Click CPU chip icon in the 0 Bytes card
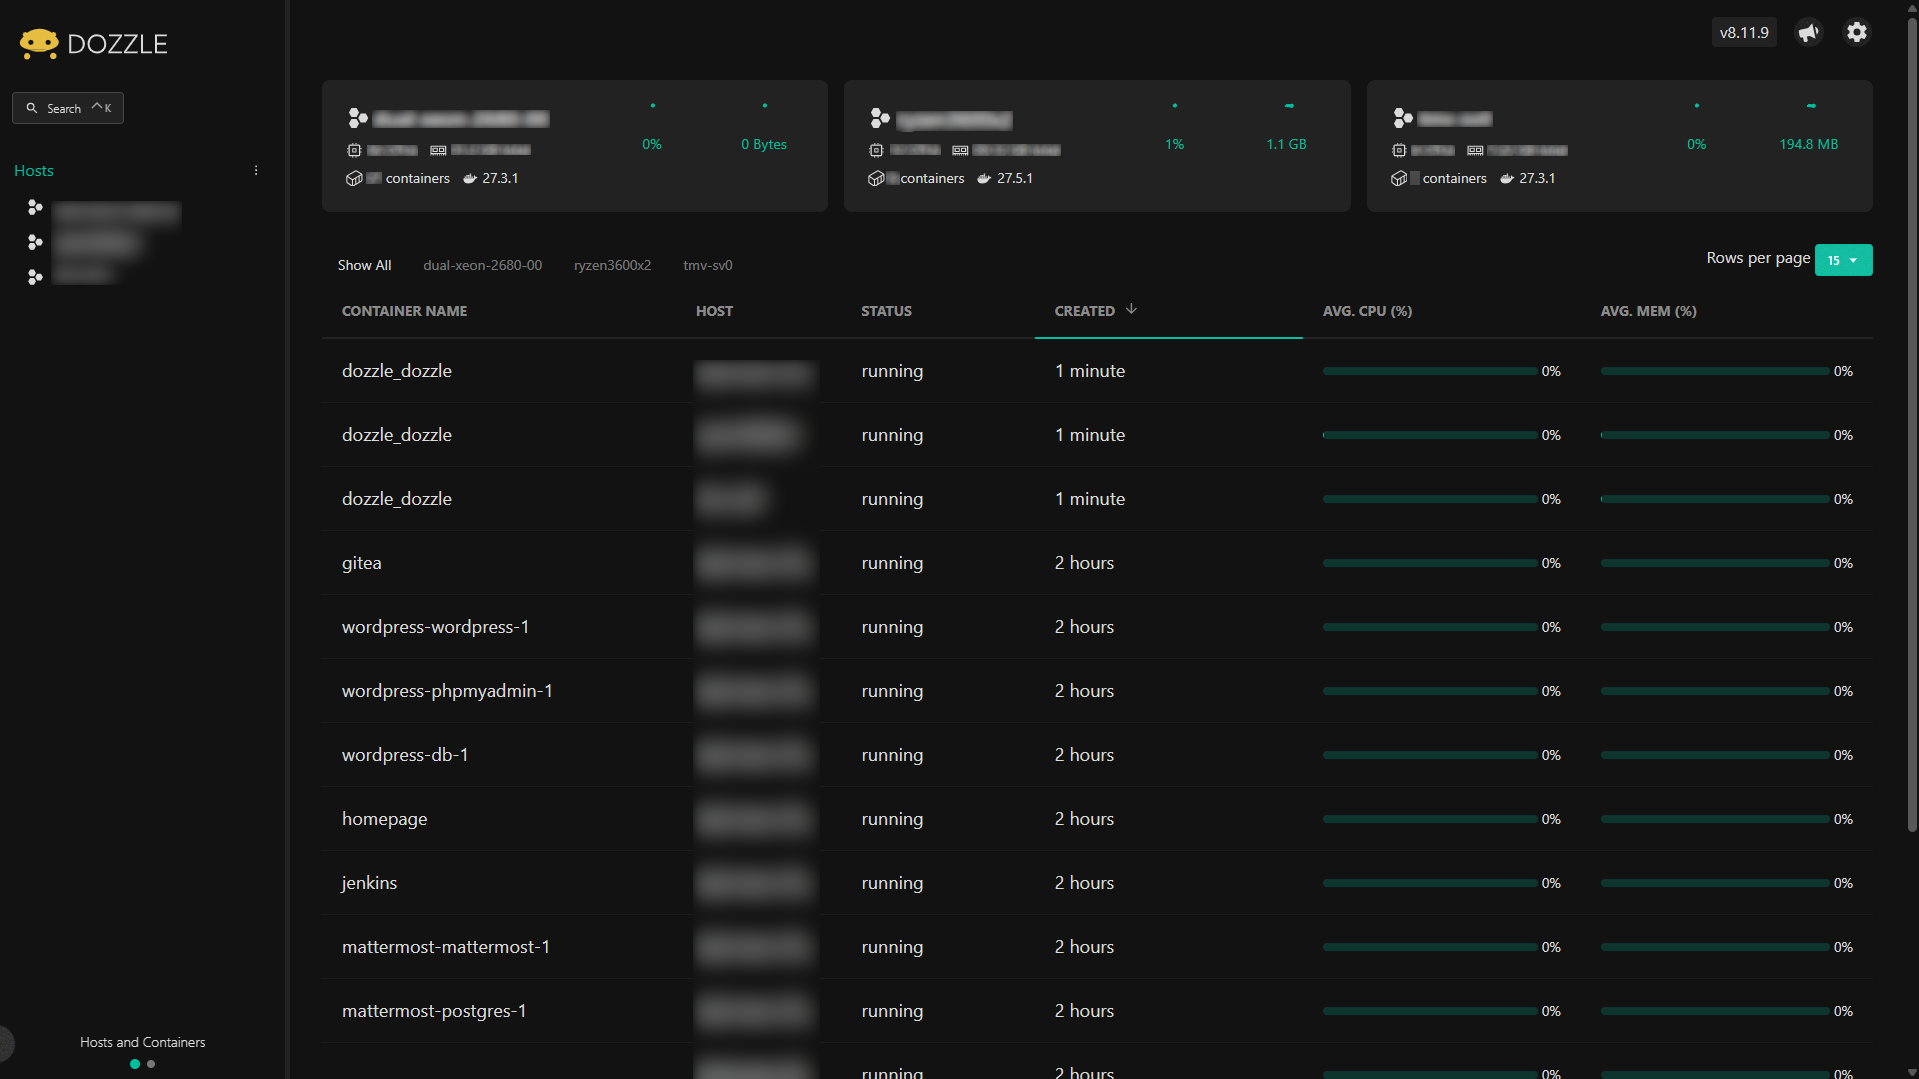 point(354,150)
